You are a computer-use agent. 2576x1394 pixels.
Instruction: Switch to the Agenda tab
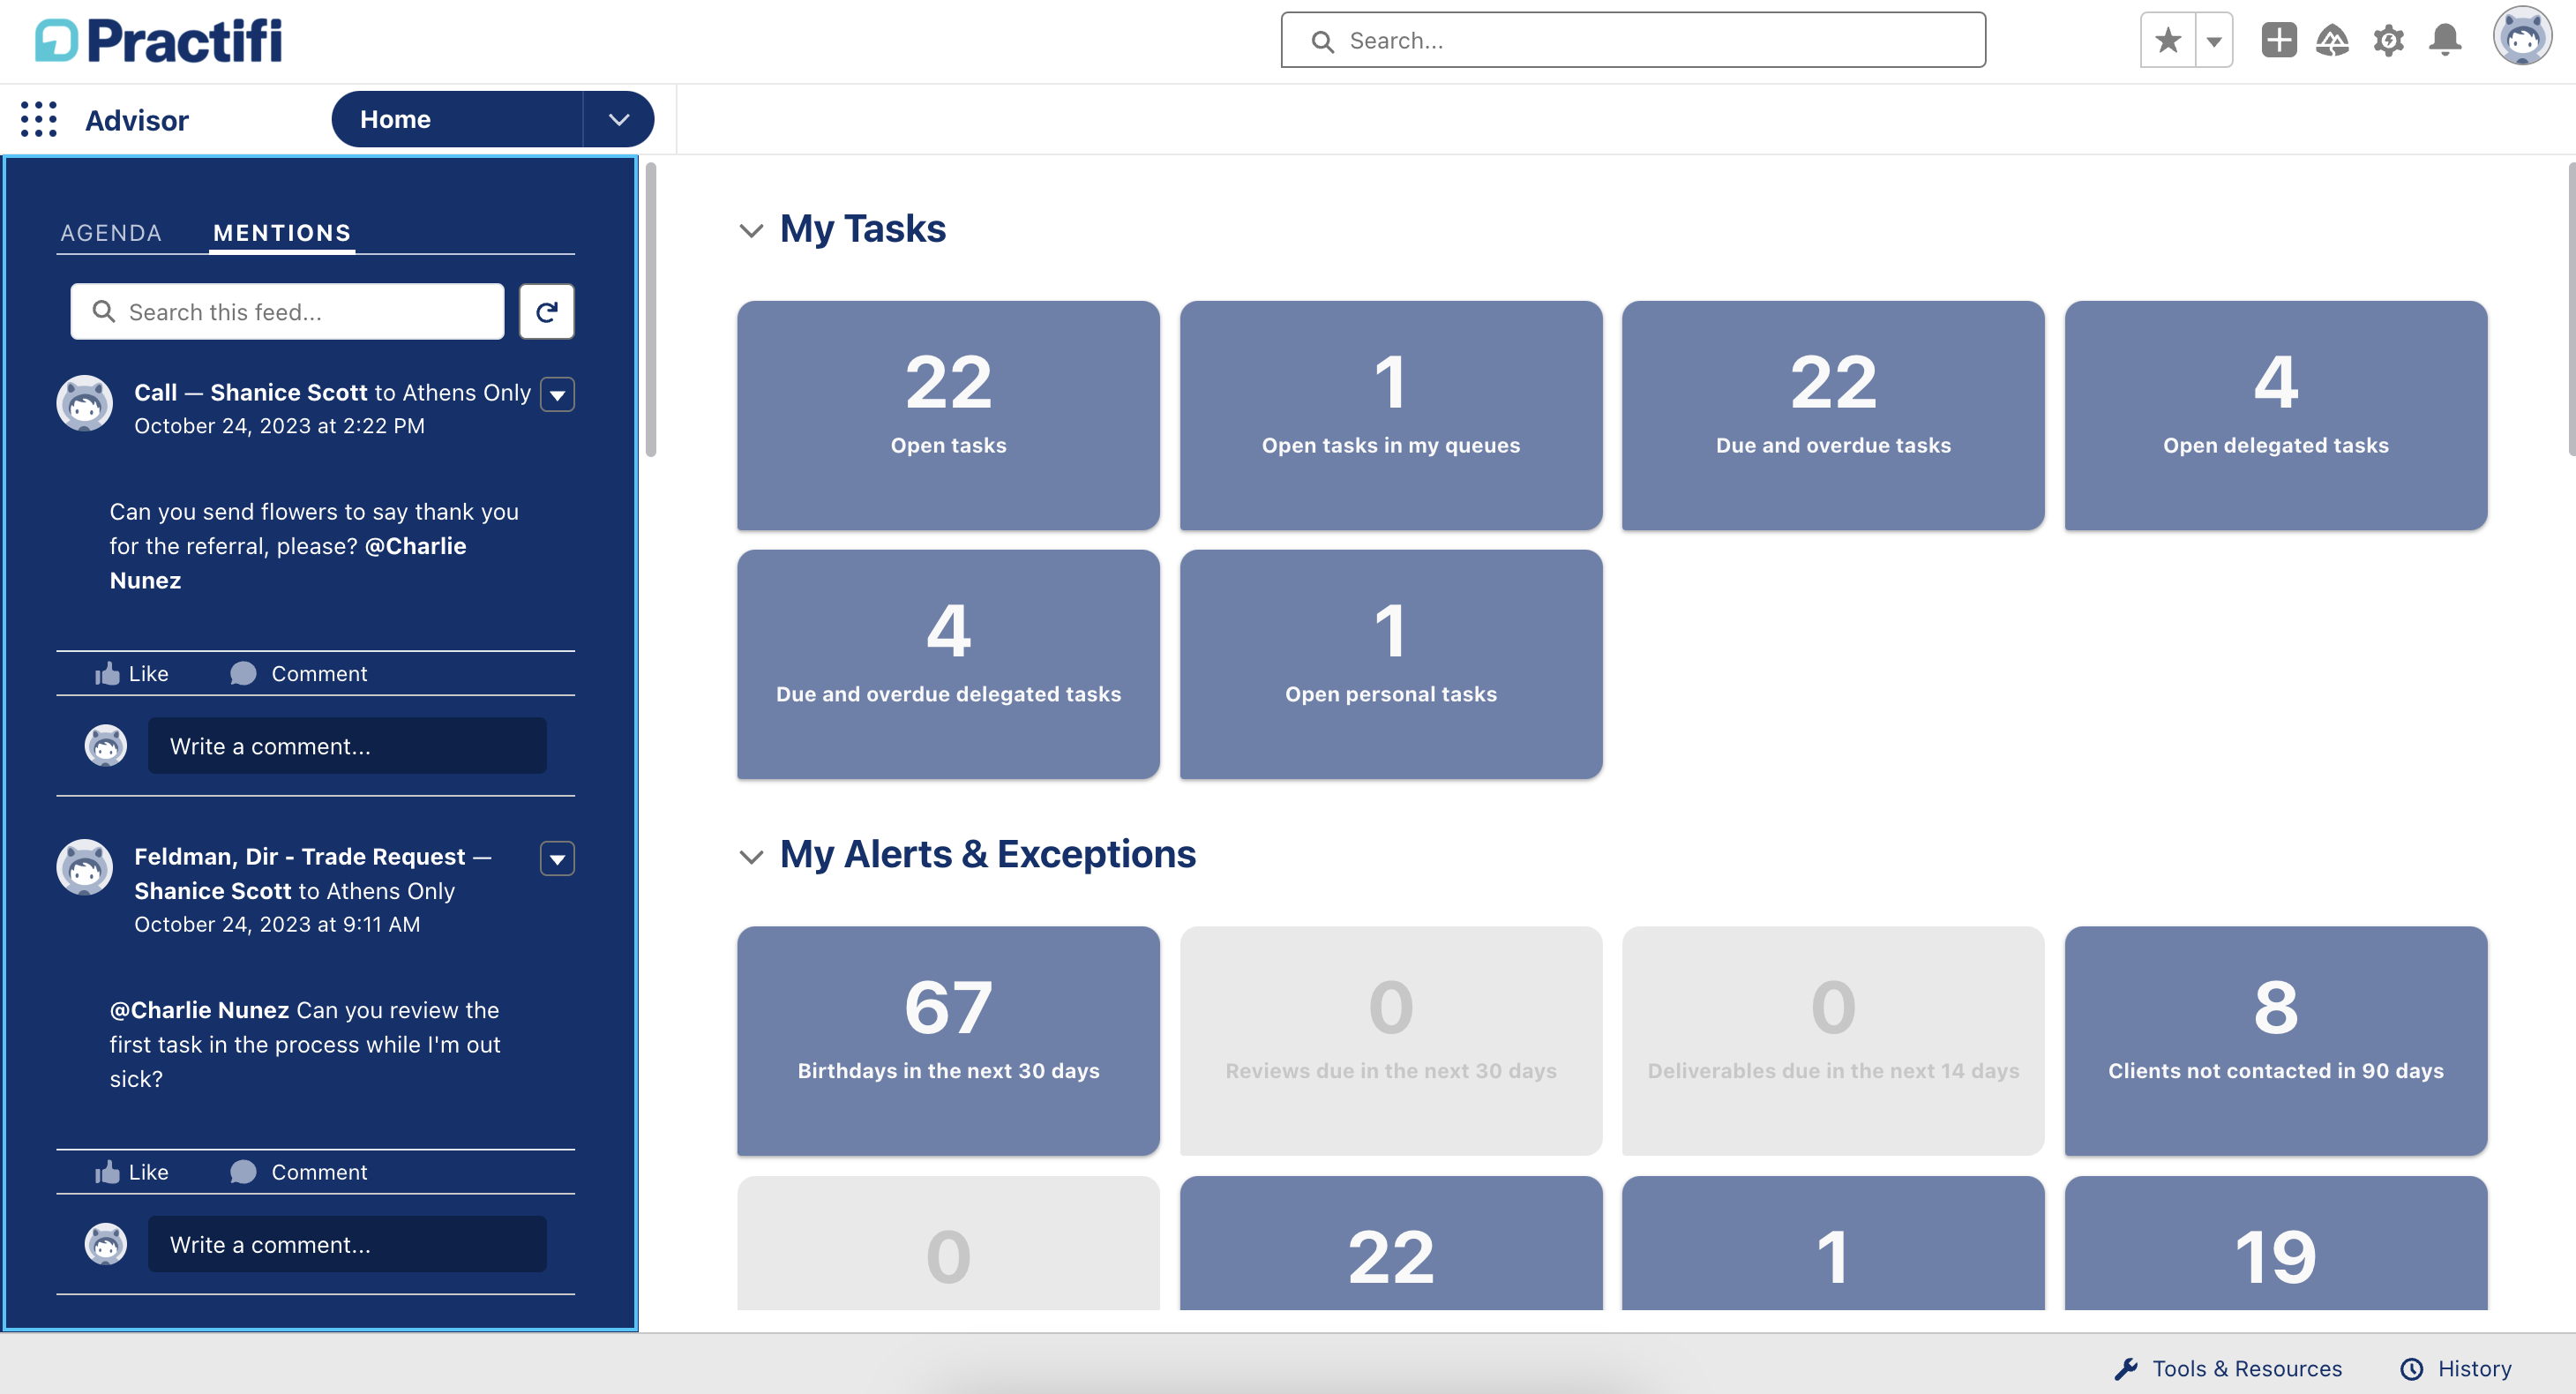[111, 232]
